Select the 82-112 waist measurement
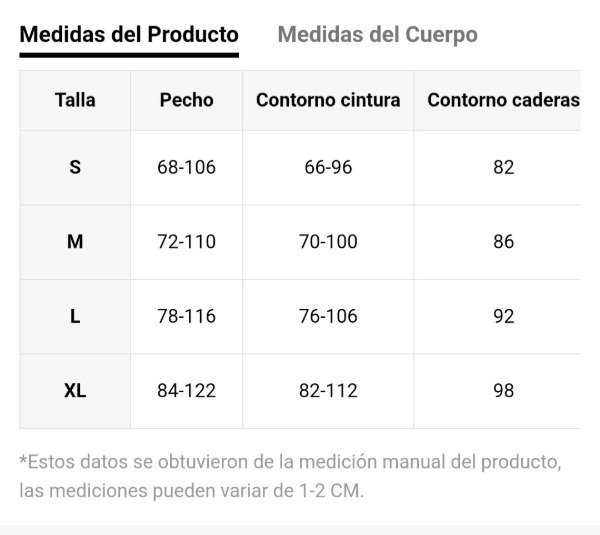The height and width of the screenshot is (535, 600). click(328, 391)
